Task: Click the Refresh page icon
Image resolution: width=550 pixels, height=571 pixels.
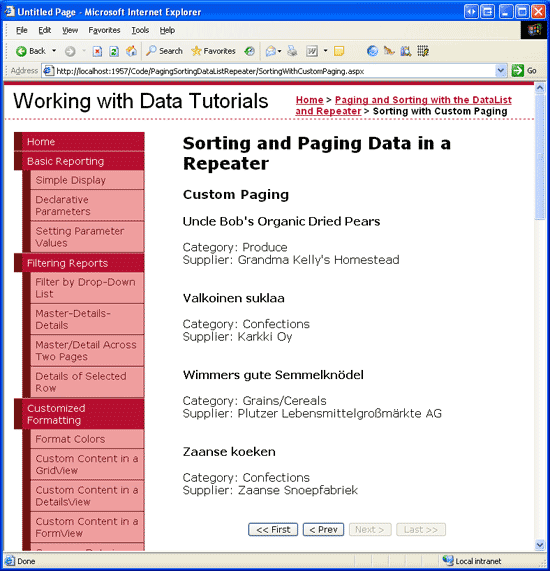Action: click(114, 51)
